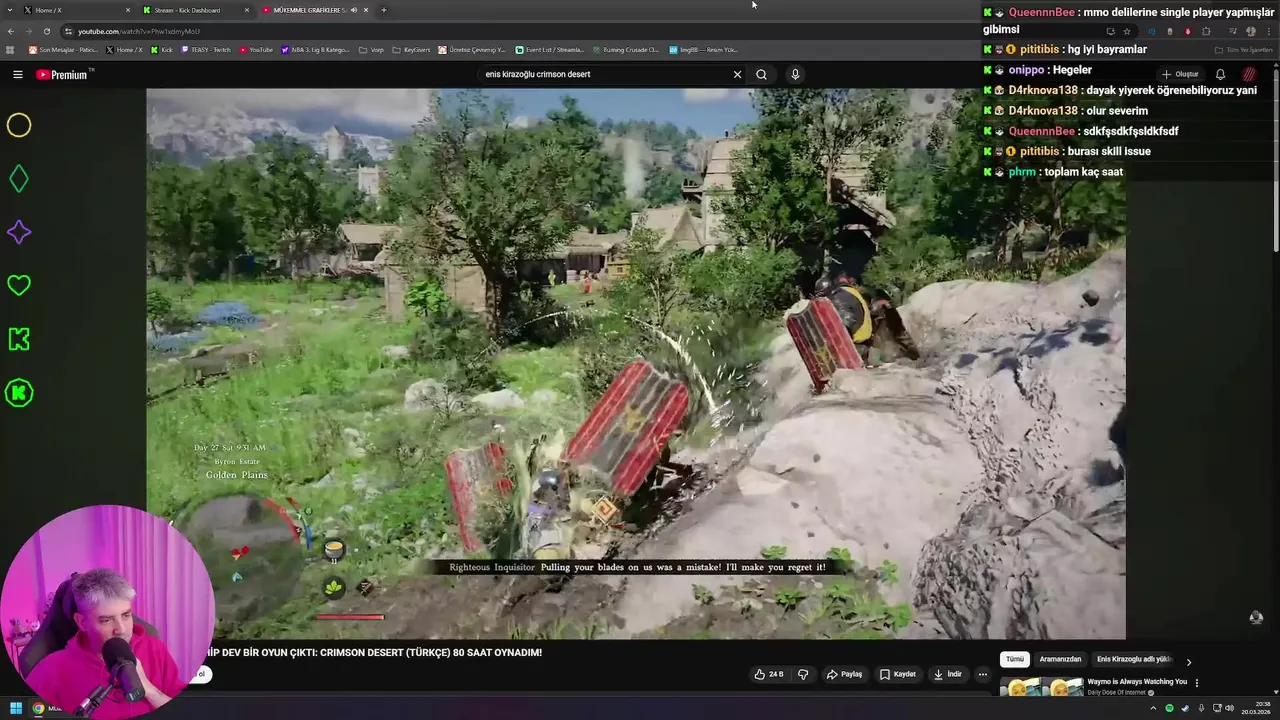Image resolution: width=1280 pixels, height=720 pixels.
Task: Open the NBA 3. Lig bookmark
Action: pos(316,49)
